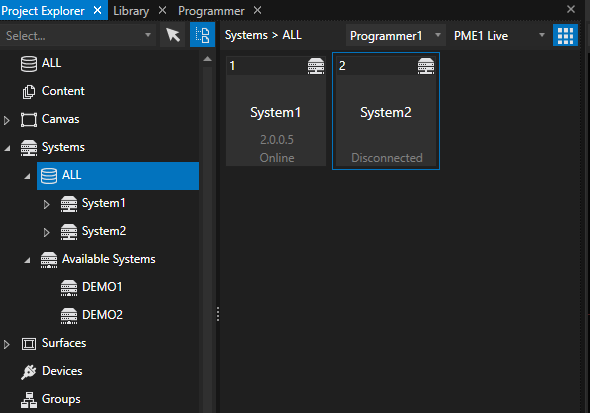
Task: Click the Disconnected status text
Action: (x=386, y=158)
